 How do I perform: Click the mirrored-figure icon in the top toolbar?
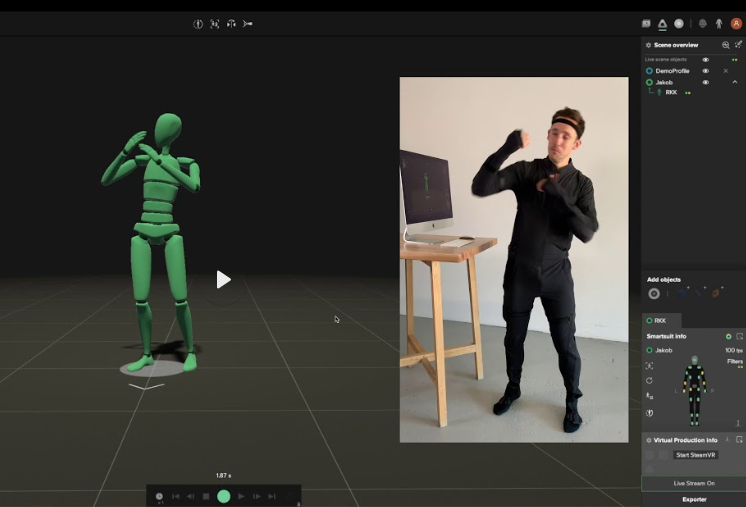tap(231, 24)
